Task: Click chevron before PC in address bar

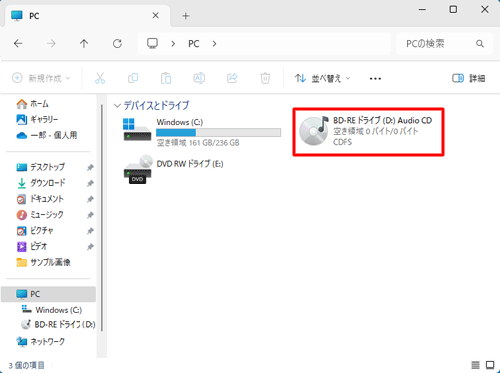Action: pyautogui.click(x=173, y=44)
